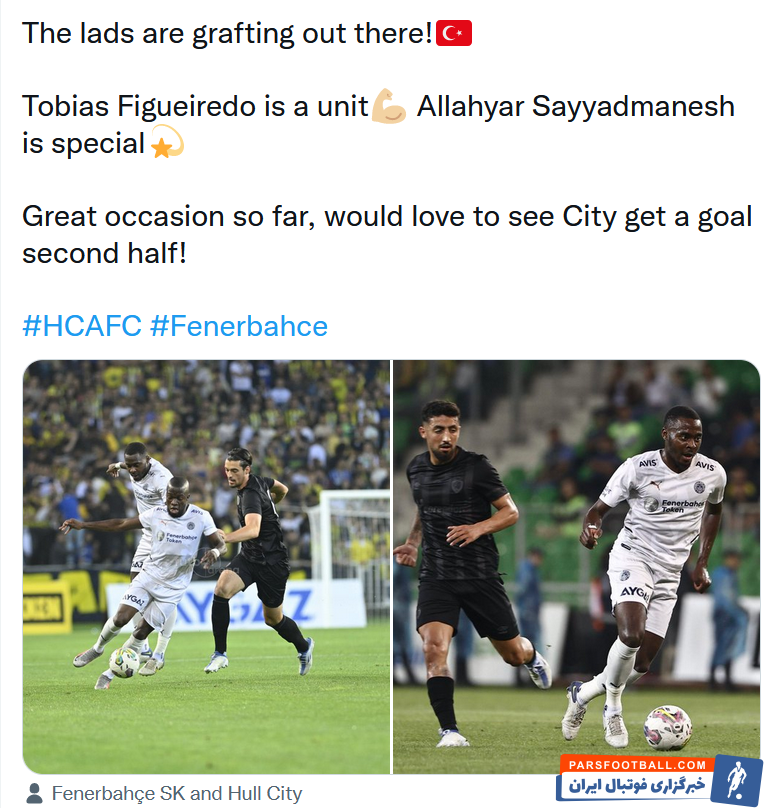The height and width of the screenshot is (808, 764).
Task: Click the person icon beside tagged accounts
Action: pyautogui.click(x=35, y=793)
